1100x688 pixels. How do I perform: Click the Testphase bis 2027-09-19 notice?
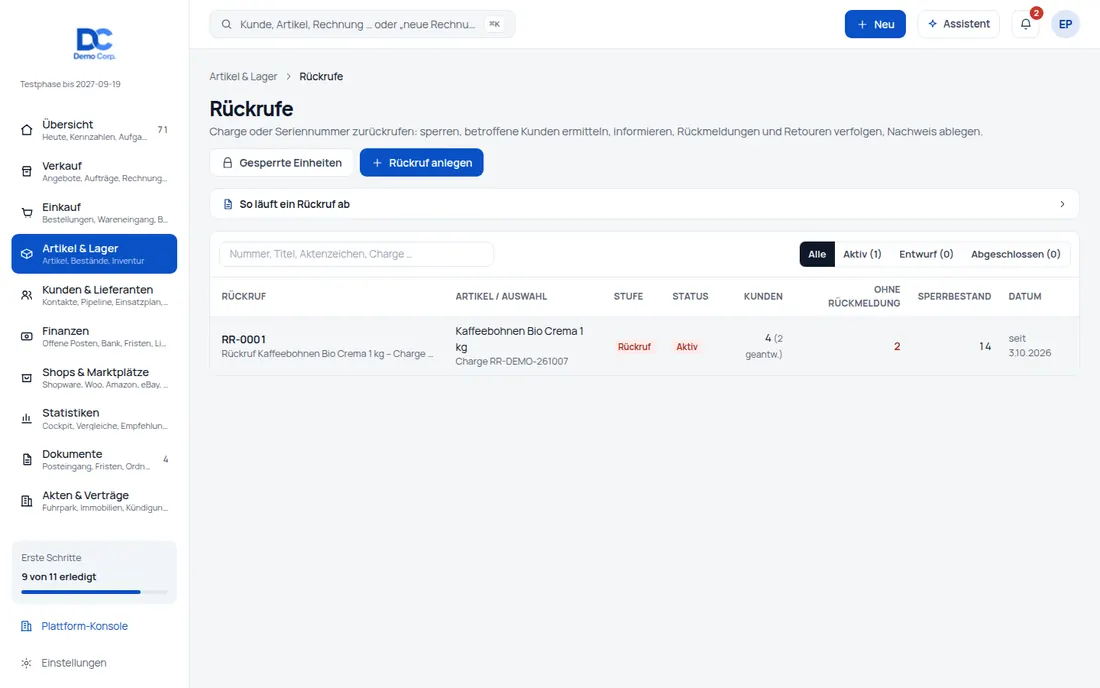tap(70, 84)
